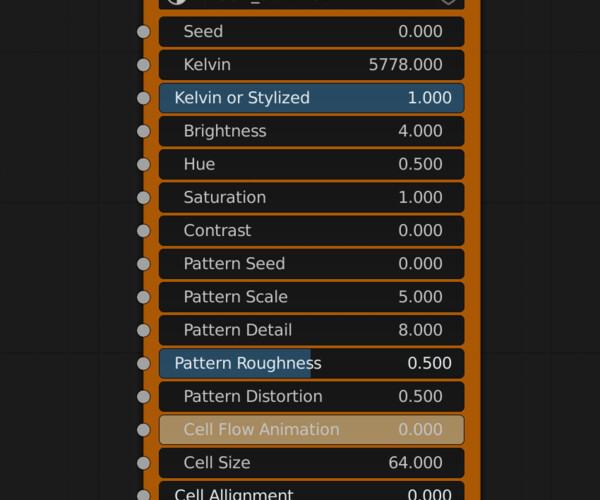Click the Seed value field
Screen dimensions: 600x500
tap(311, 32)
